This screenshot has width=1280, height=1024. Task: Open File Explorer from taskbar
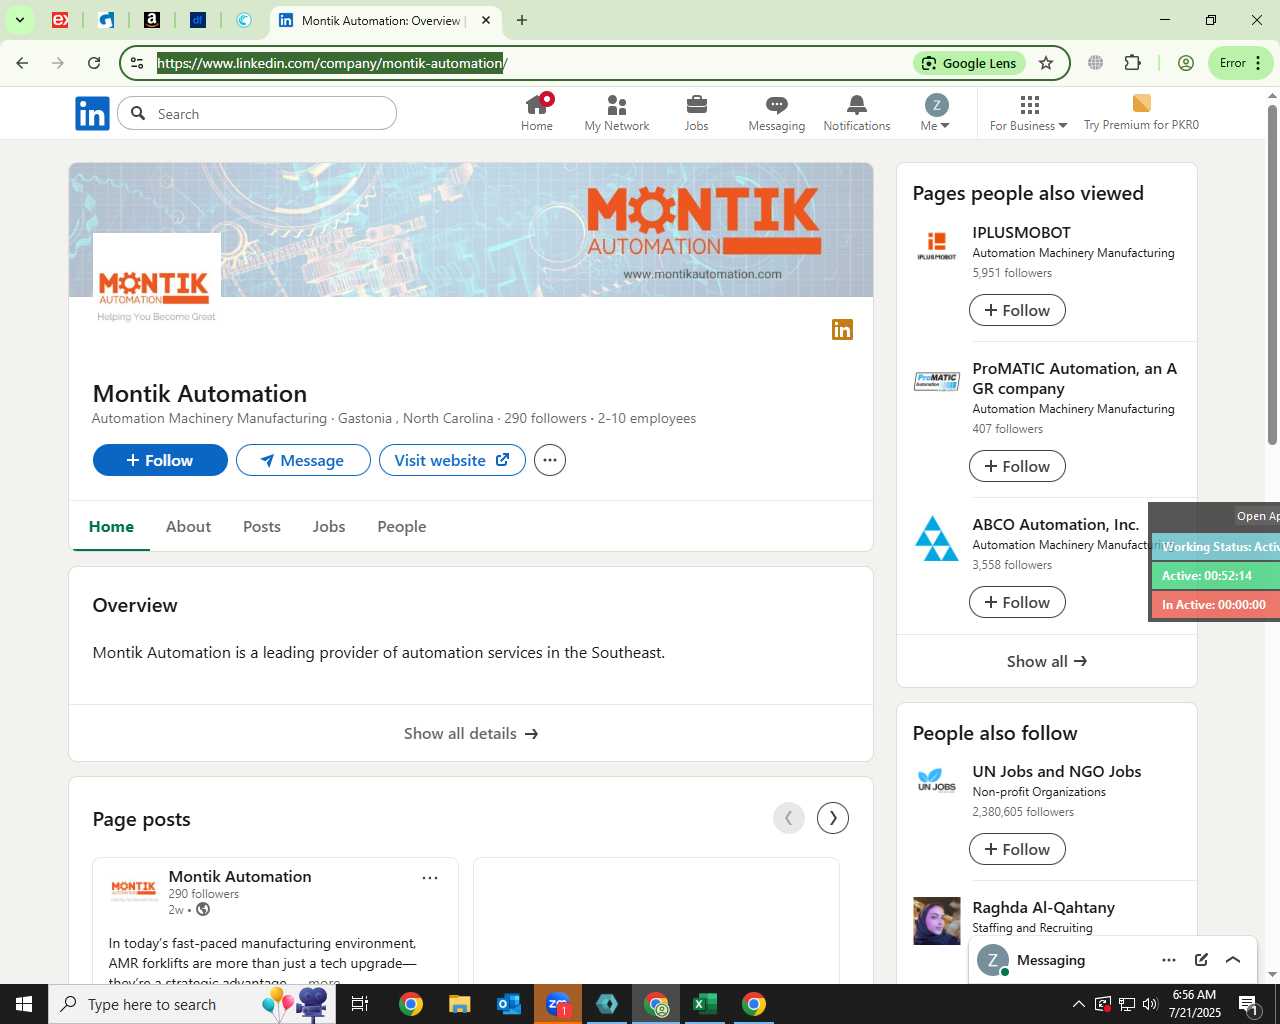point(460,1004)
